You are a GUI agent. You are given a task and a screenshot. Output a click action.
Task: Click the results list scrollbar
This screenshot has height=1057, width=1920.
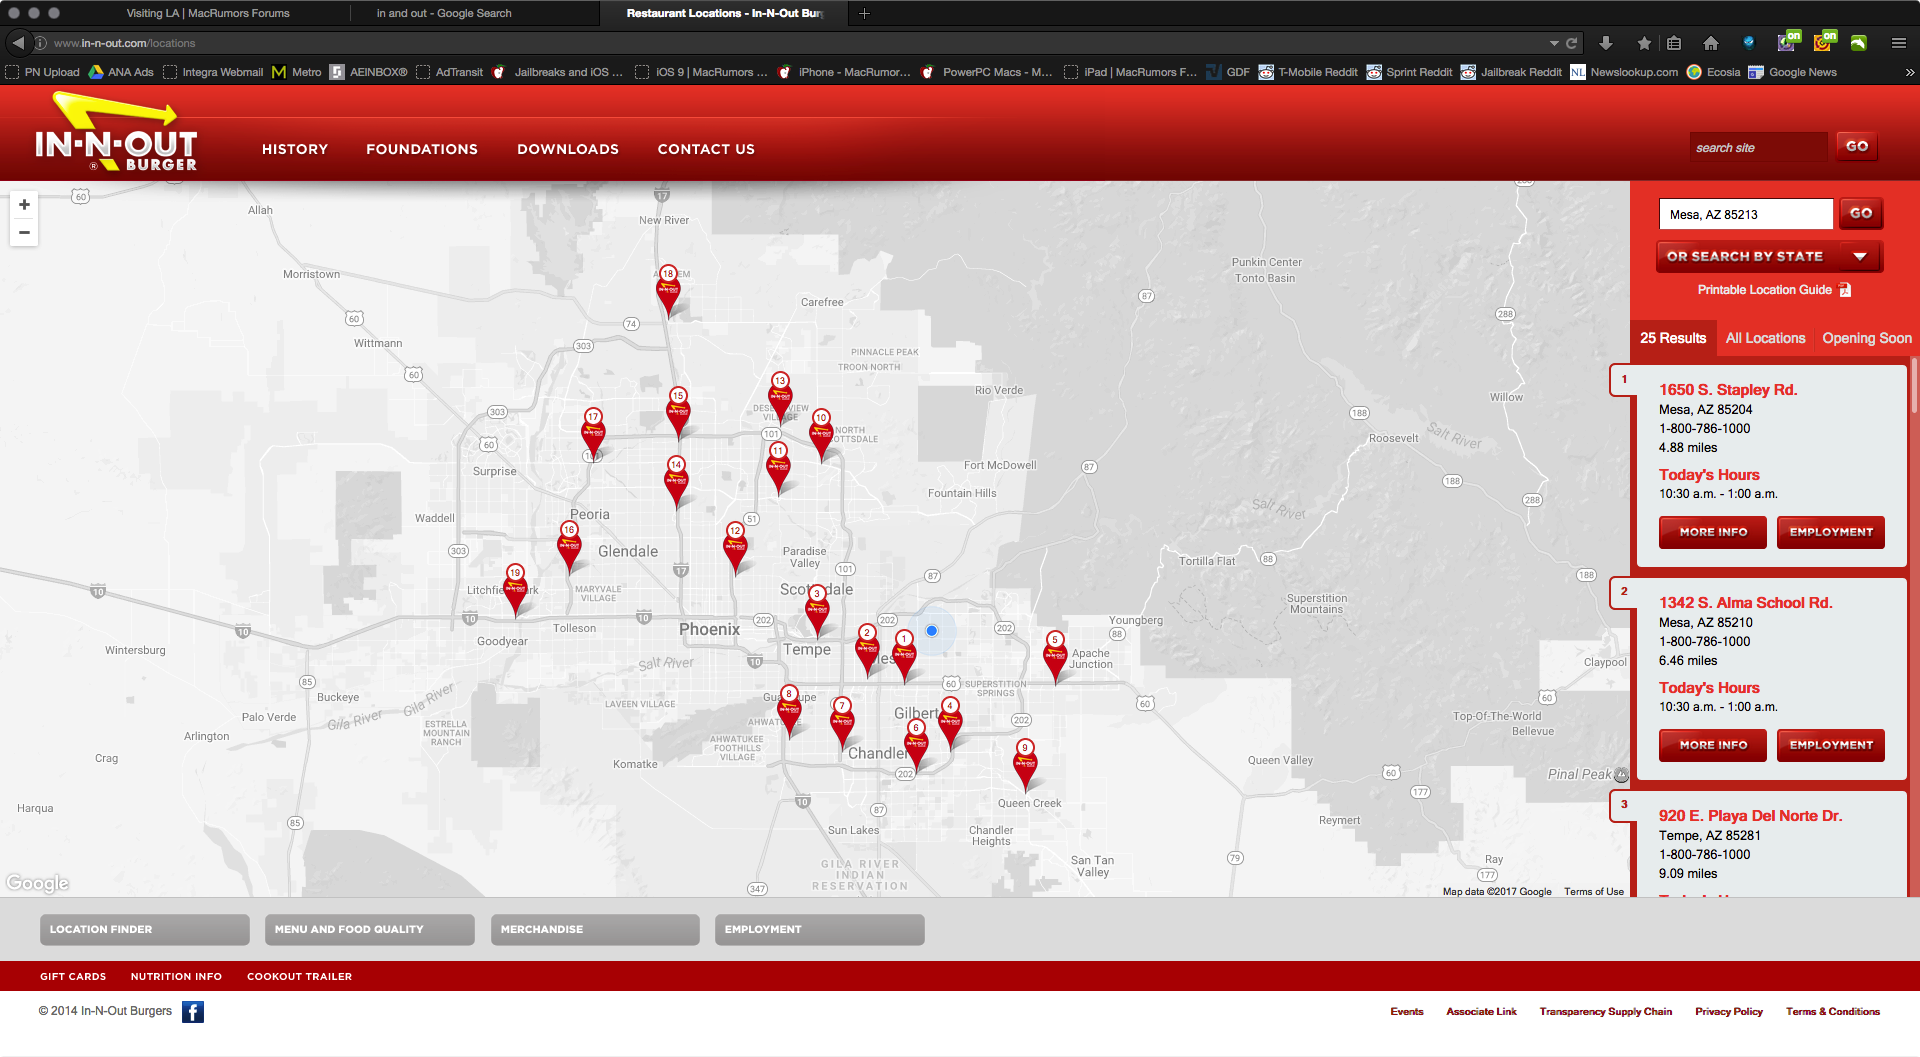tap(1914, 386)
